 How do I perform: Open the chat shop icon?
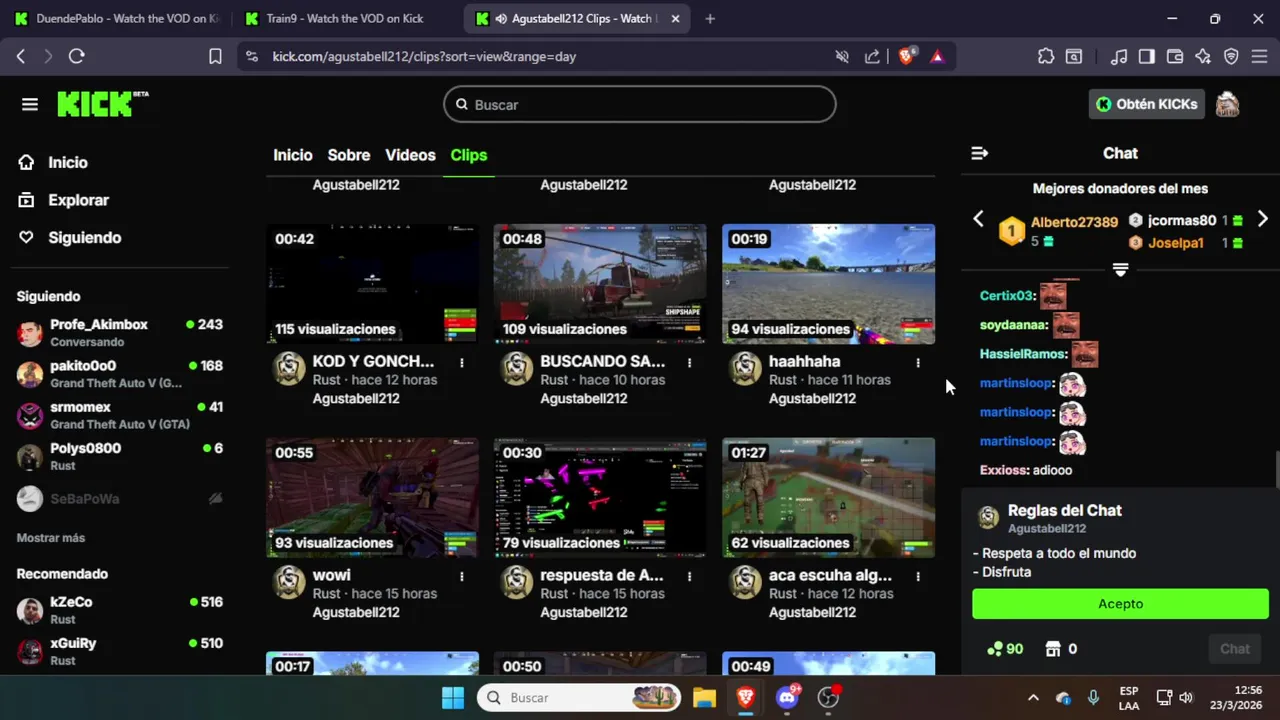(1052, 649)
